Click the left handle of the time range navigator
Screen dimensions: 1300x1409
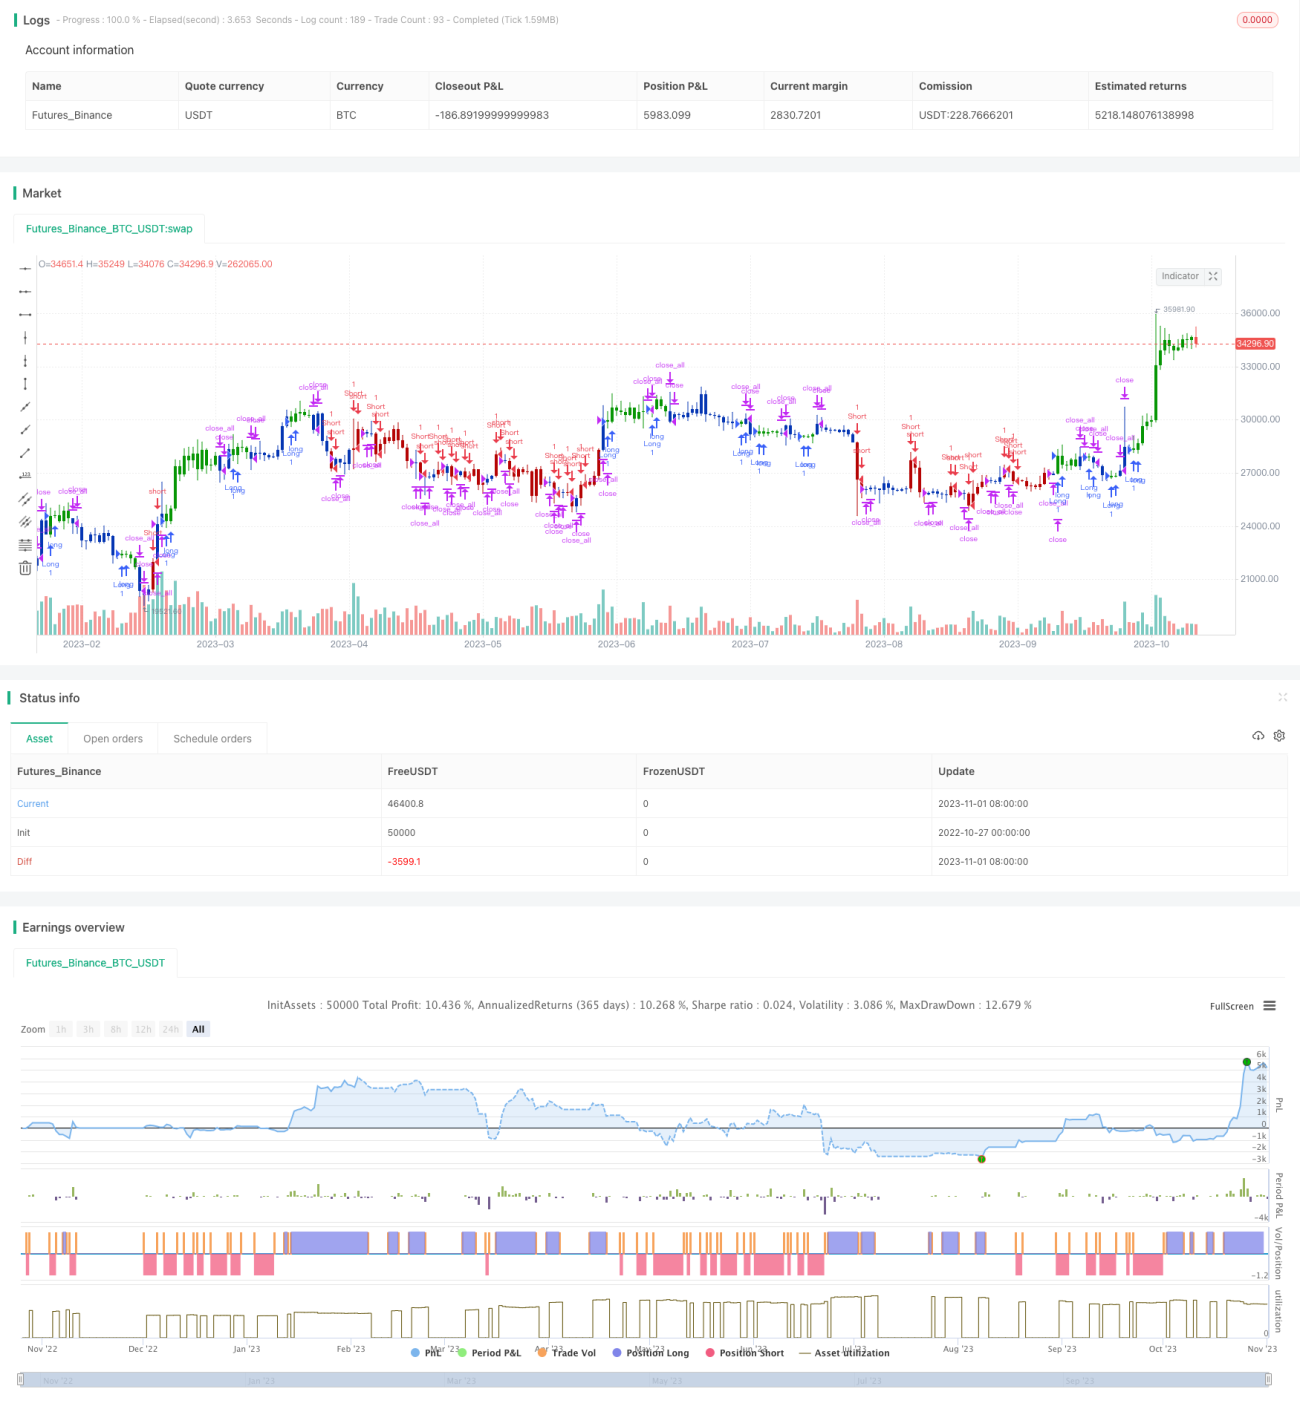(x=23, y=1380)
